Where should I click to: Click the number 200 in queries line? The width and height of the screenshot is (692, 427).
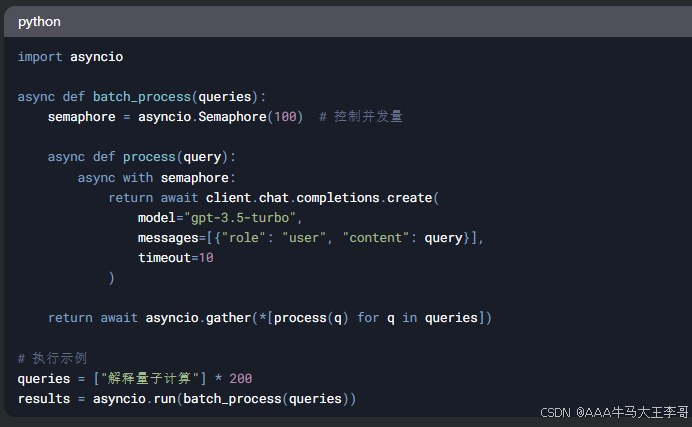pyautogui.click(x=241, y=378)
